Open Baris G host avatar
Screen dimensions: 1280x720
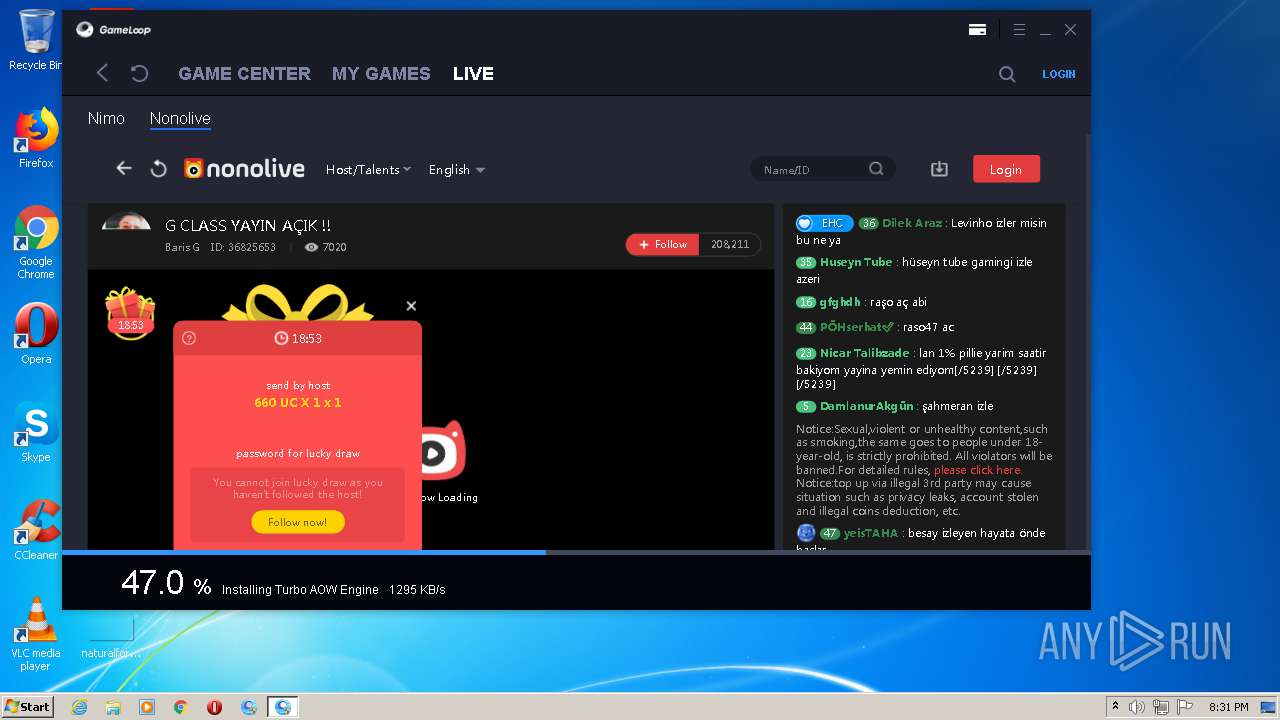pos(126,221)
